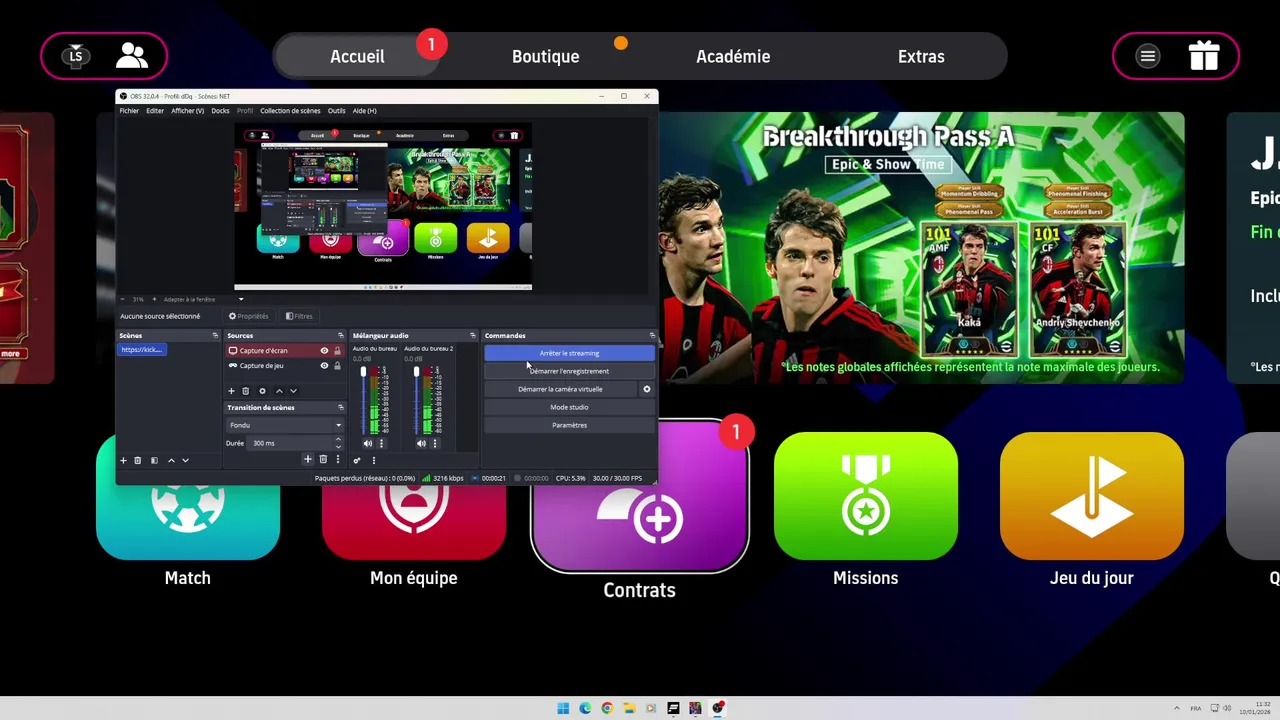This screenshot has height=720, width=1280.
Task: Open Fondu transition dropdown
Action: [x=285, y=425]
